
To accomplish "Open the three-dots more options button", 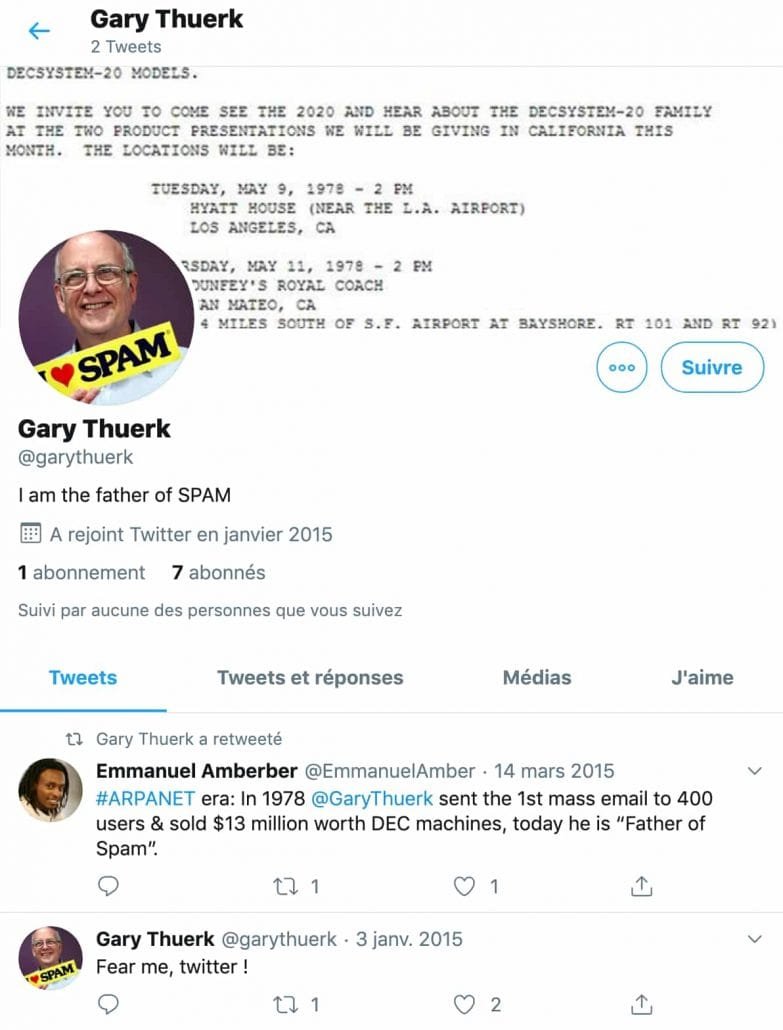I will [621, 367].
